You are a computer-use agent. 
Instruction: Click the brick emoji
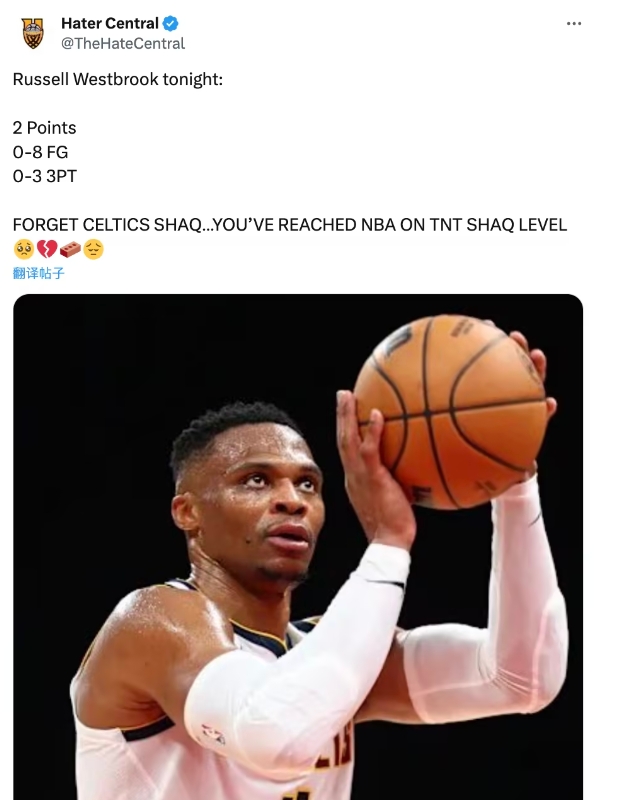point(70,249)
